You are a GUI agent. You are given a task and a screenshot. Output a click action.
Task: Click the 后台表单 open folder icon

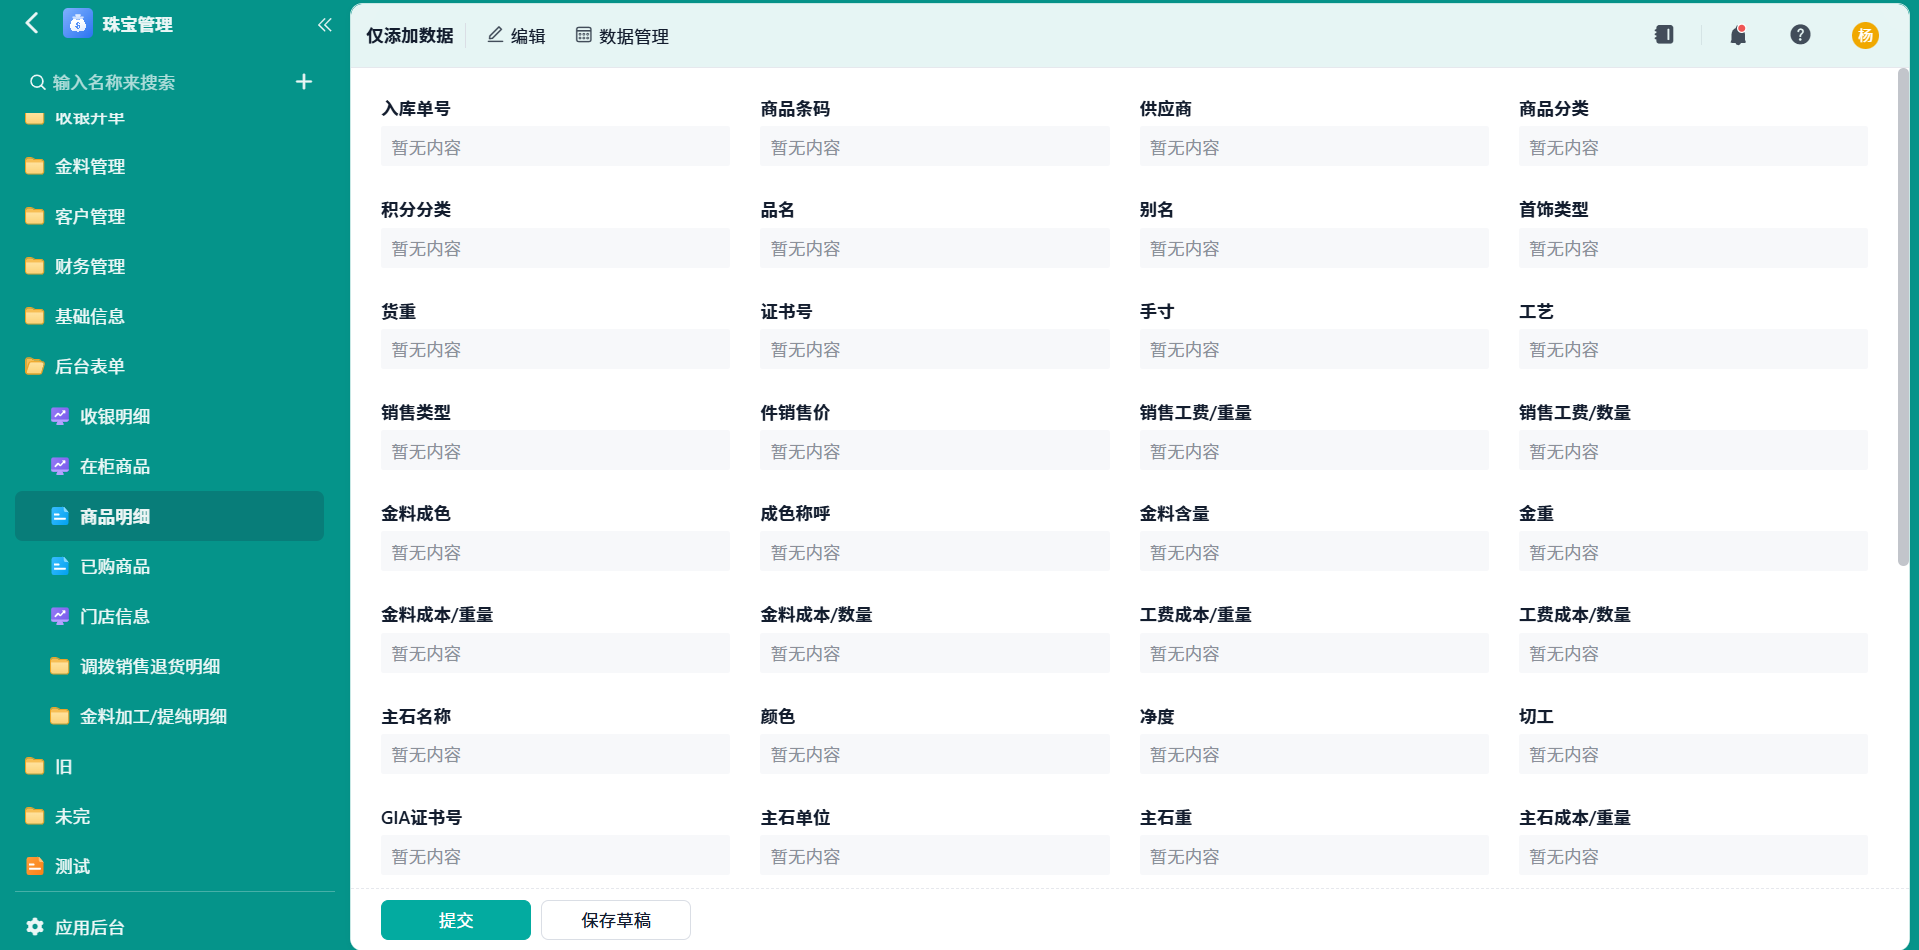35,366
